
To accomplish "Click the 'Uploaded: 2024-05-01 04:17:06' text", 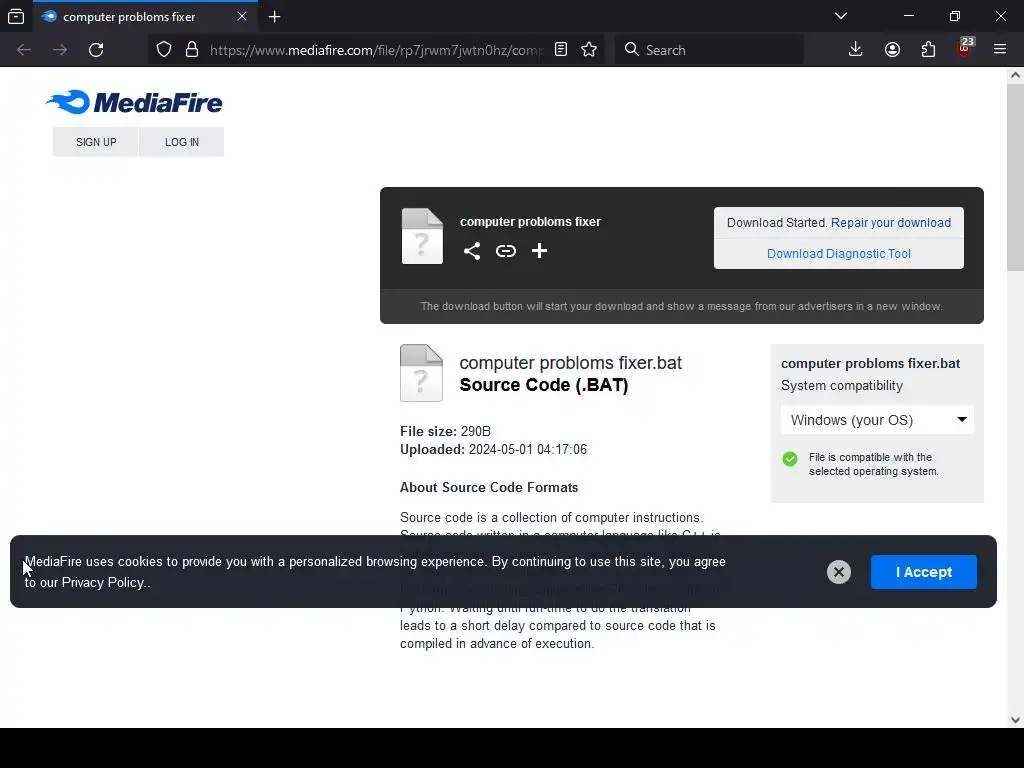I will pyautogui.click(x=493, y=450).
